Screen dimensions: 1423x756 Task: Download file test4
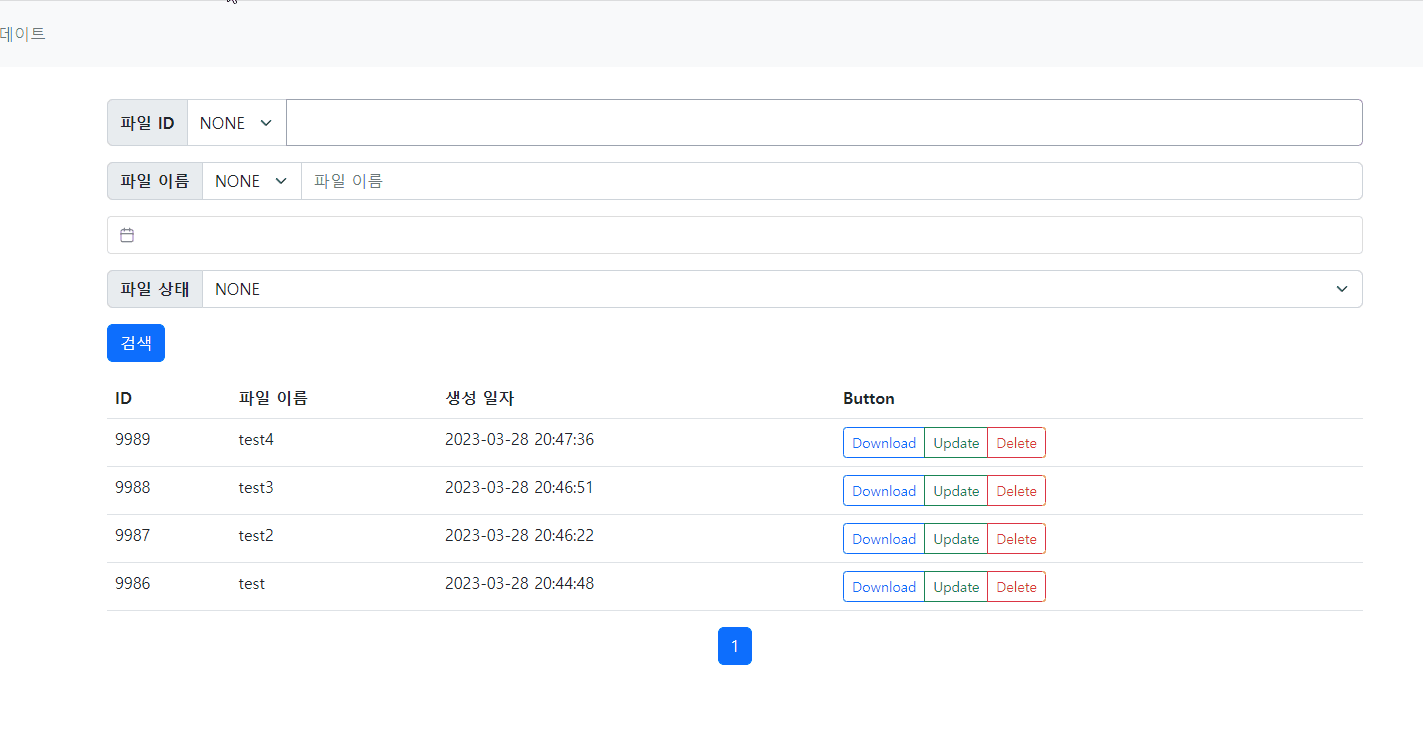[x=884, y=443]
